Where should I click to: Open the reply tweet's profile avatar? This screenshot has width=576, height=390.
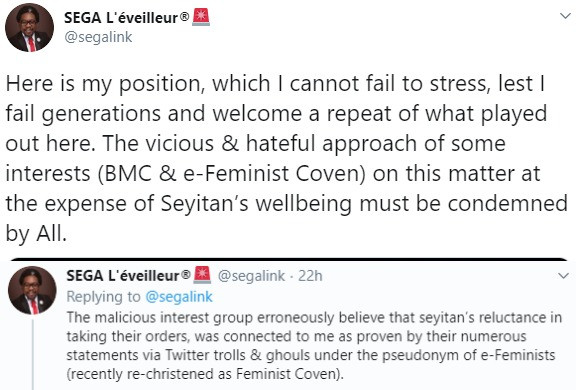coord(32,290)
